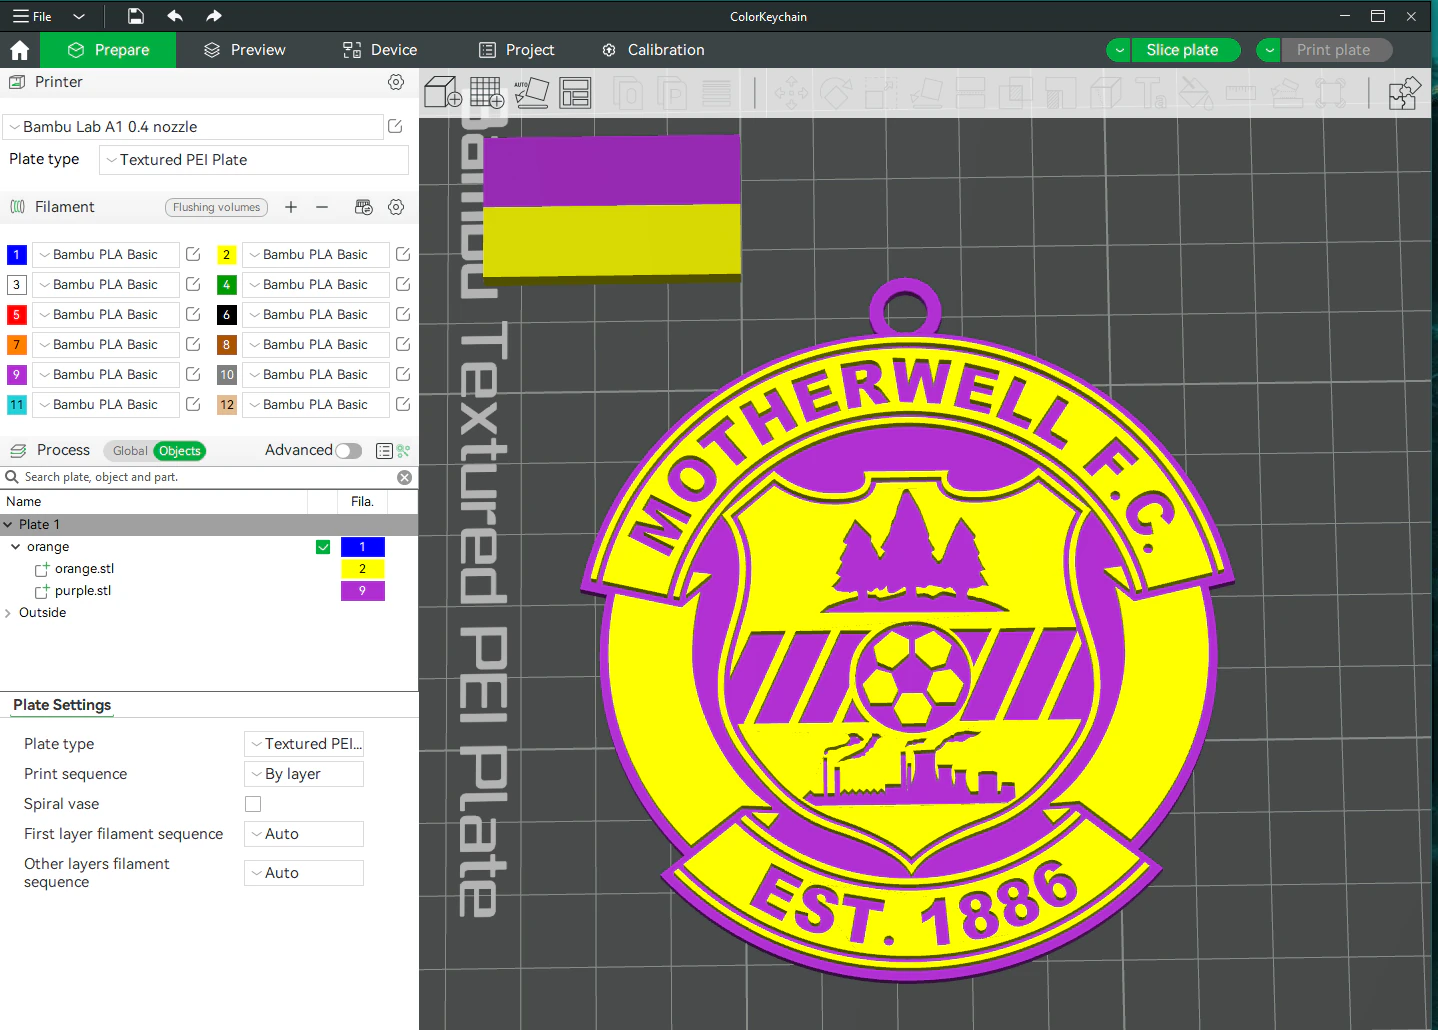Click the Redo arrow
Viewport: 1438px width, 1030px height.
click(213, 16)
